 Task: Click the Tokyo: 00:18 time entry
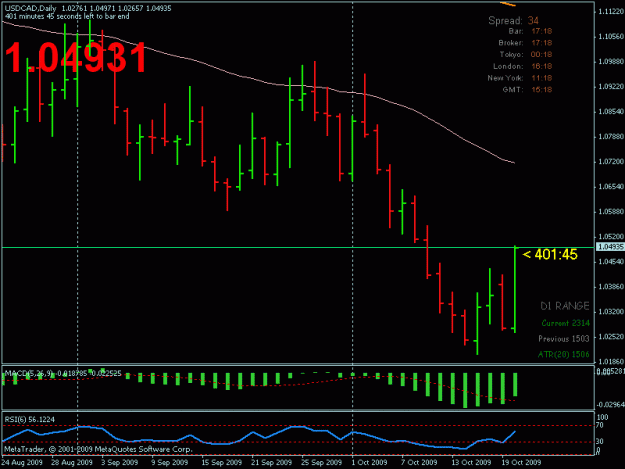point(526,54)
